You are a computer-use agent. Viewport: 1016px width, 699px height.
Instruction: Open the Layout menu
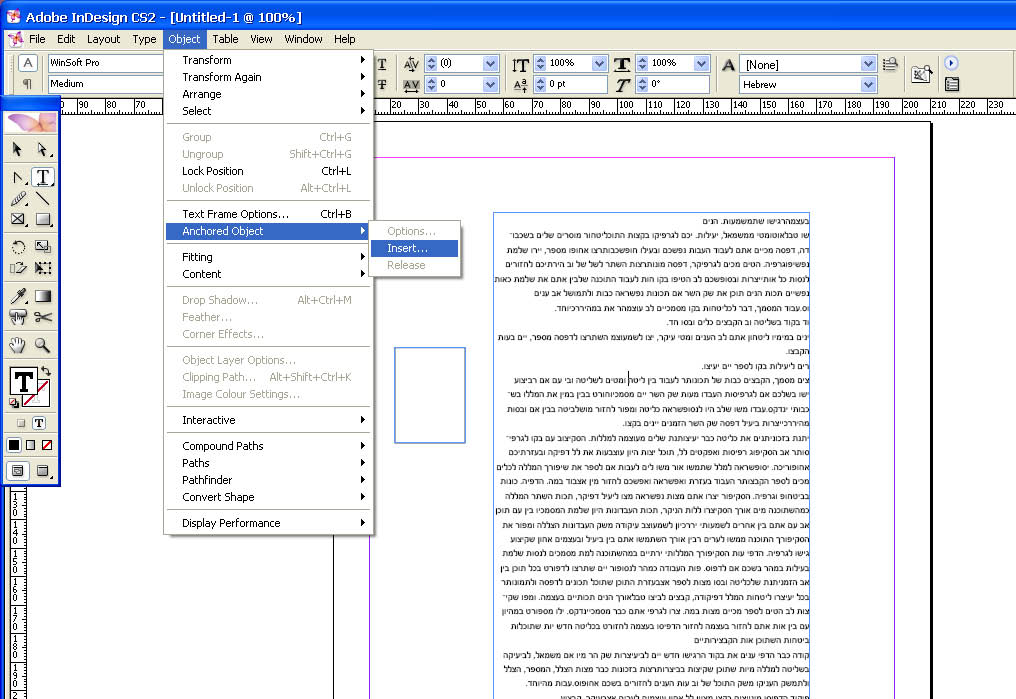(104, 39)
